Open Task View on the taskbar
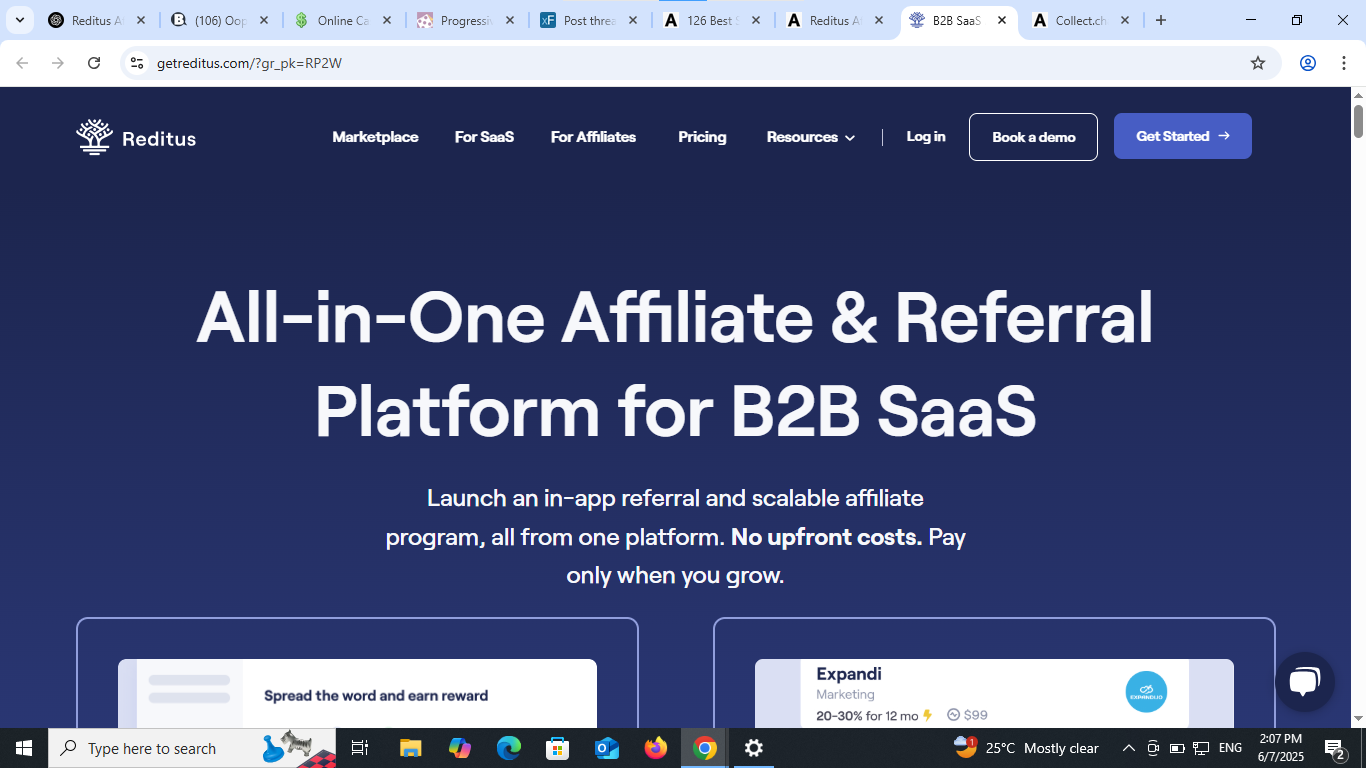 pyautogui.click(x=361, y=748)
